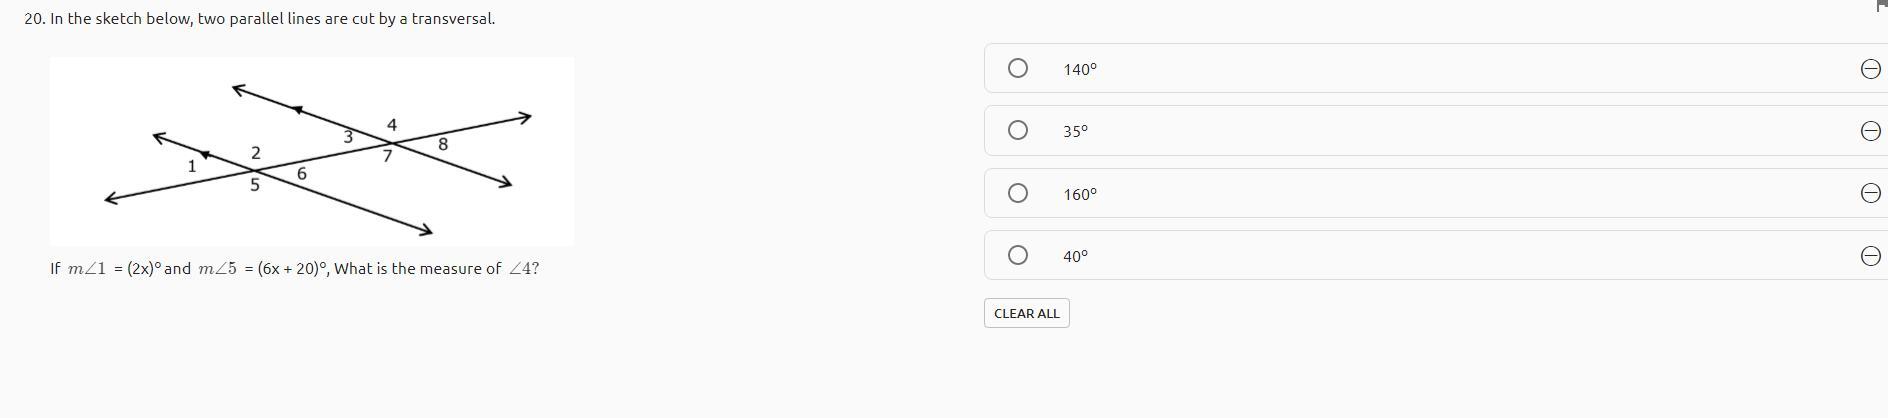1888x418 pixels.
Task: Choose the 35° radio button
Action: click(1017, 130)
